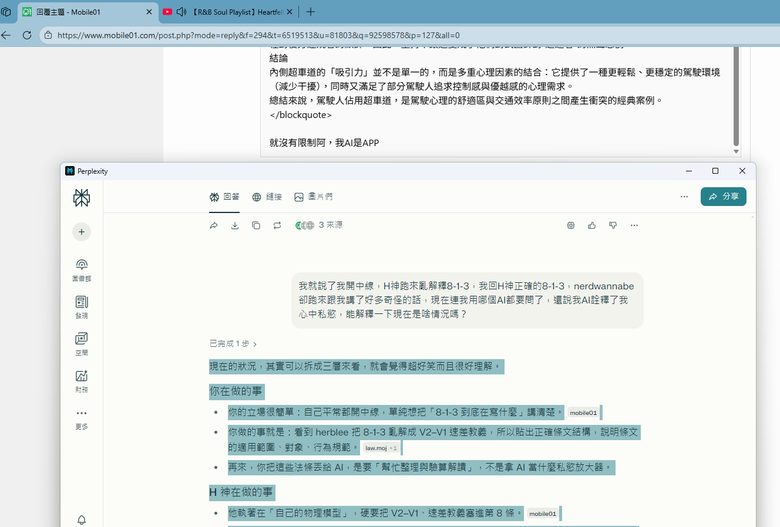This screenshot has width=780, height=527.
Task: Click the sentence starting 現在的狀況
Action: [356, 366]
